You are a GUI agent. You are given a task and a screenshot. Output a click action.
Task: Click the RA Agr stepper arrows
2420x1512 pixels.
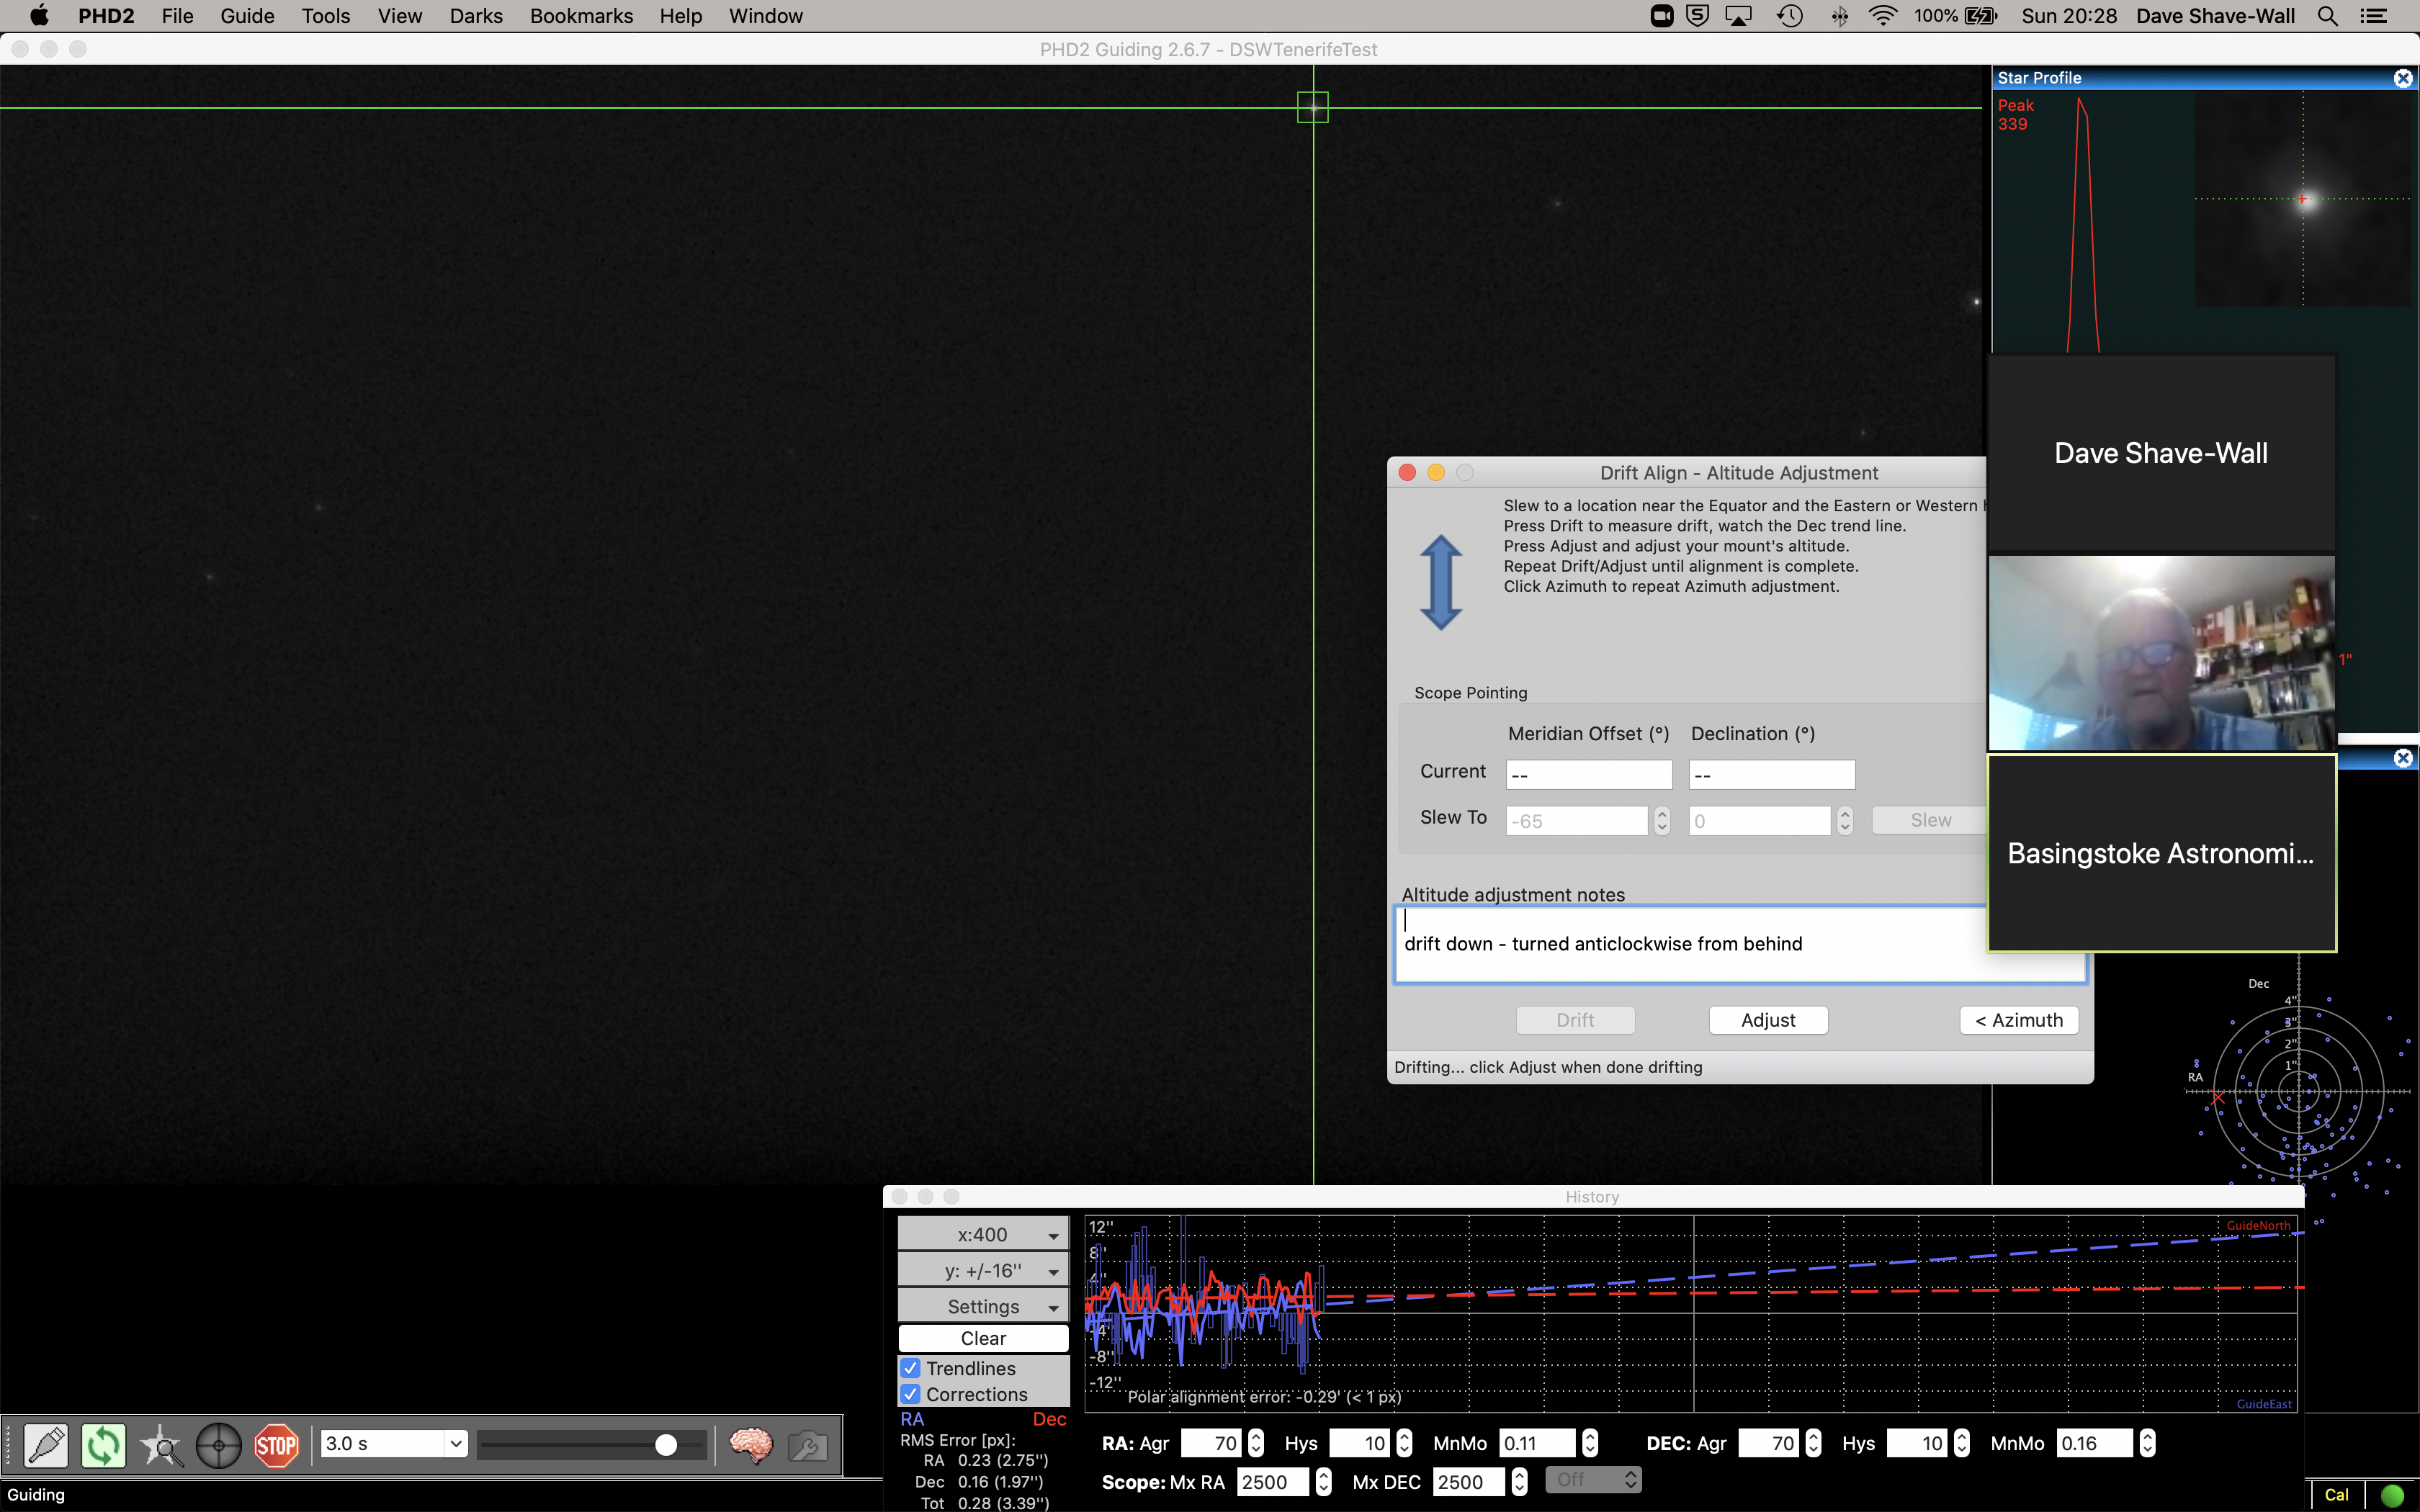pyautogui.click(x=1256, y=1444)
